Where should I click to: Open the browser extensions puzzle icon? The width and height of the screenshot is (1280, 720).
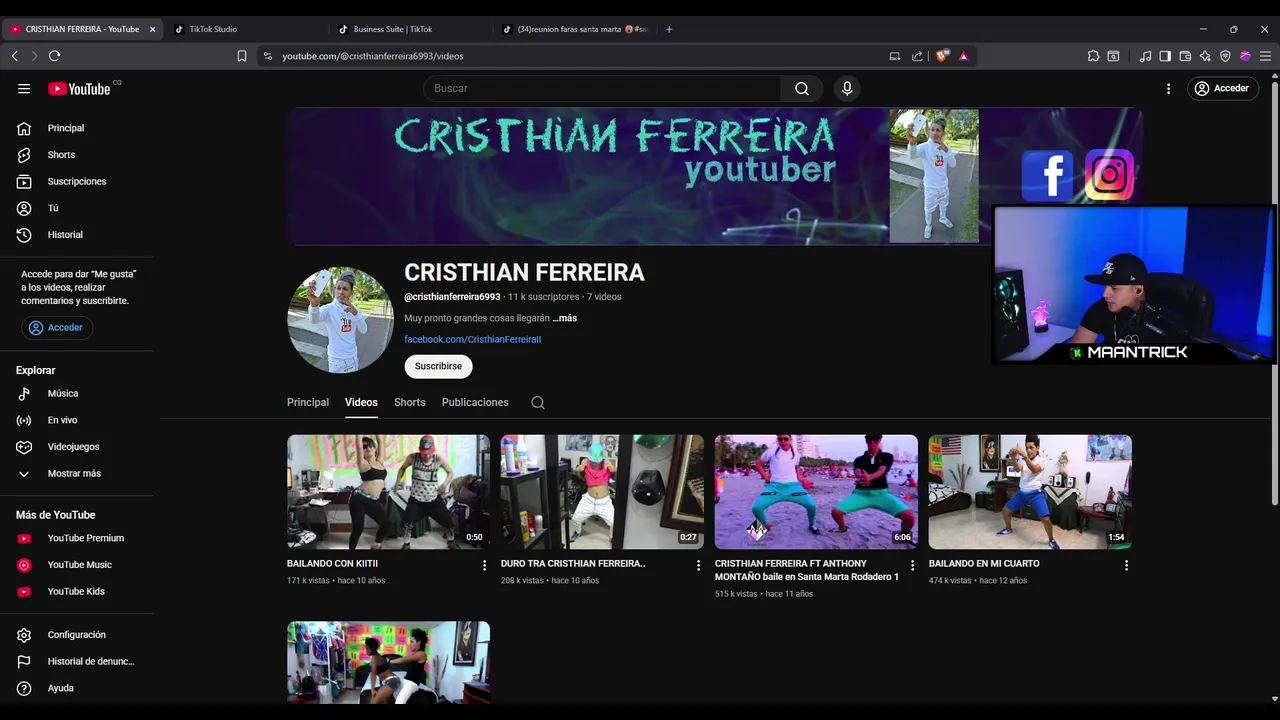(x=1093, y=56)
